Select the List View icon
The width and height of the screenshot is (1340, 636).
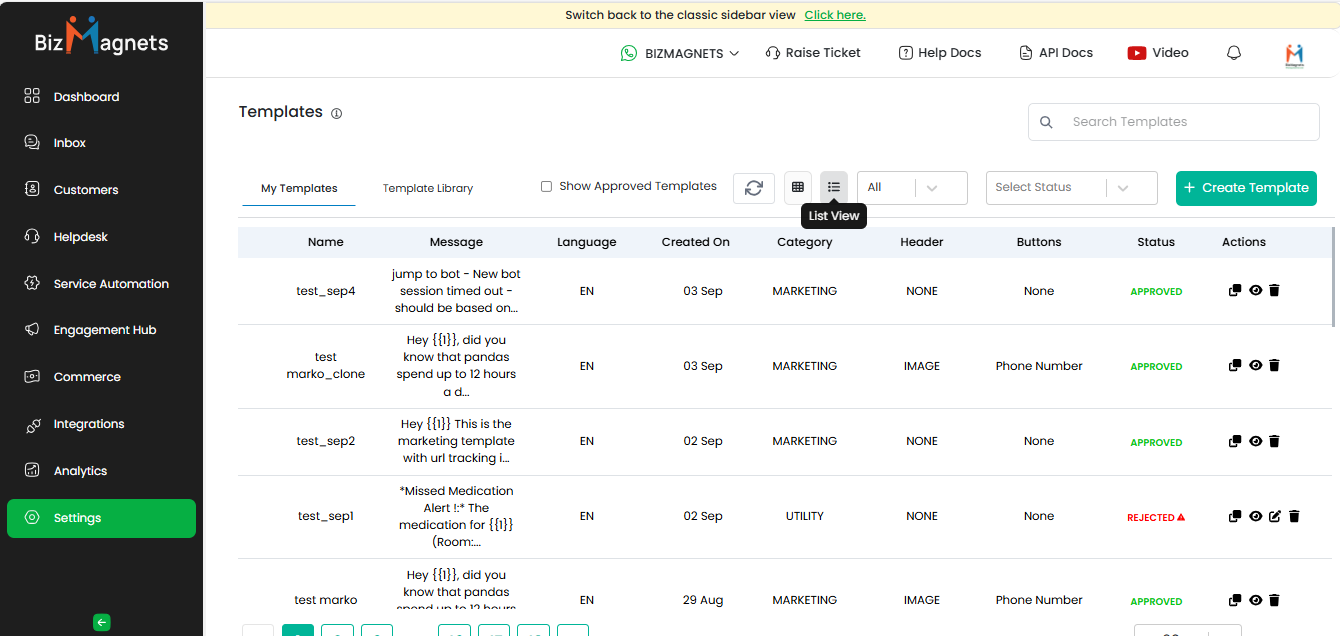834,187
